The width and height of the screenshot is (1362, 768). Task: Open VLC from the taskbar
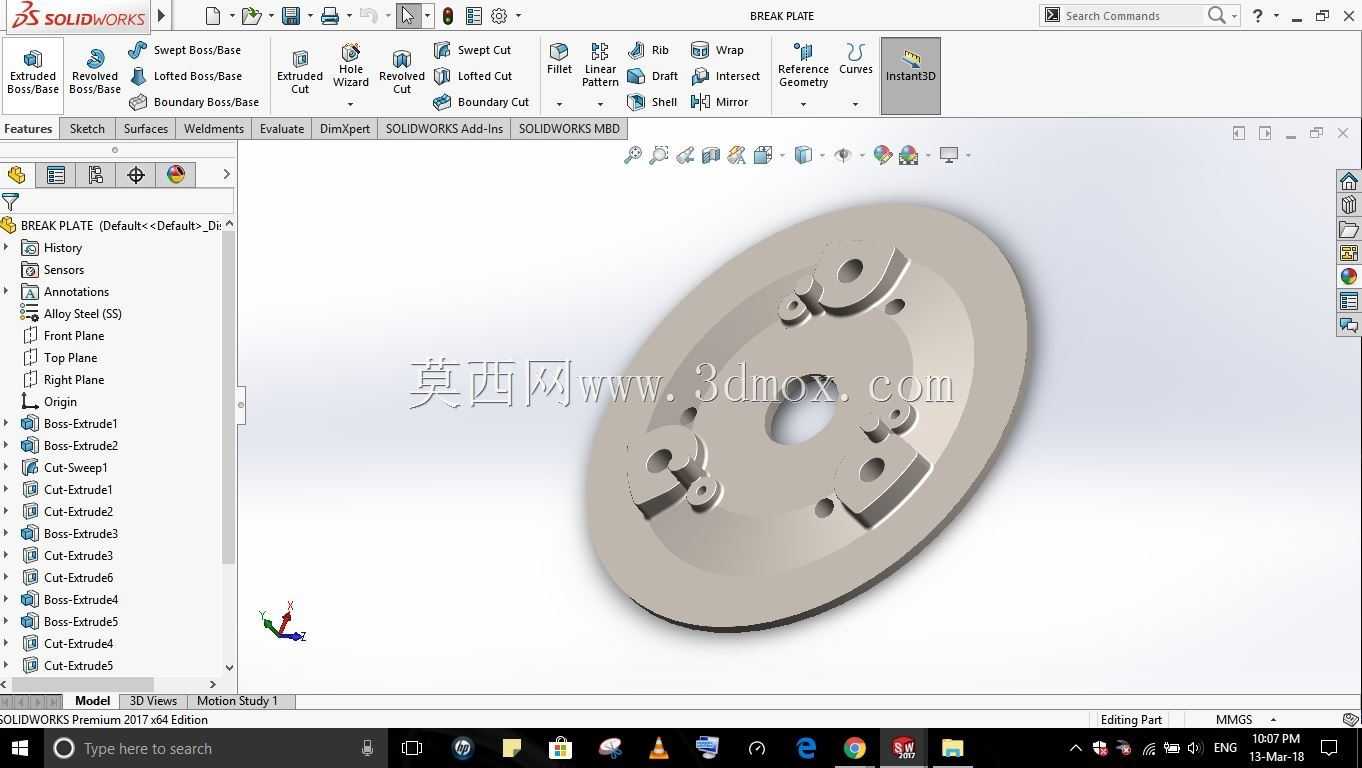[x=659, y=748]
